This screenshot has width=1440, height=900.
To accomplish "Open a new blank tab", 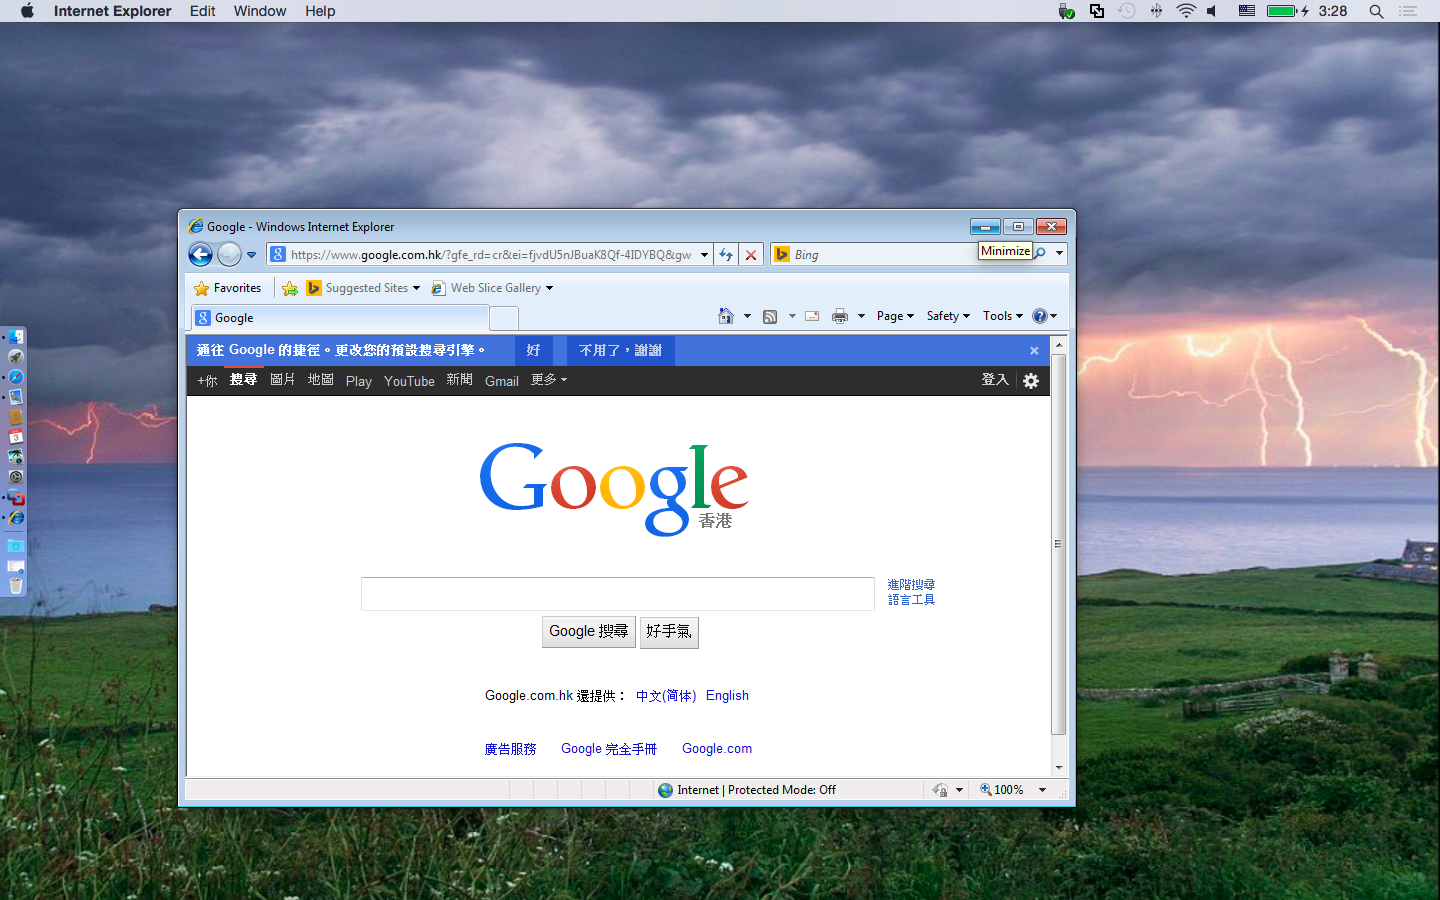I will [x=504, y=318].
